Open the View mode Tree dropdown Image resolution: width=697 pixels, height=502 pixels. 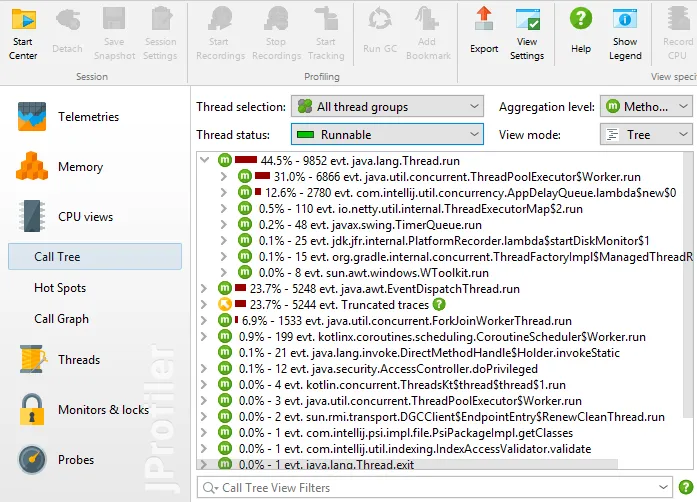point(646,134)
